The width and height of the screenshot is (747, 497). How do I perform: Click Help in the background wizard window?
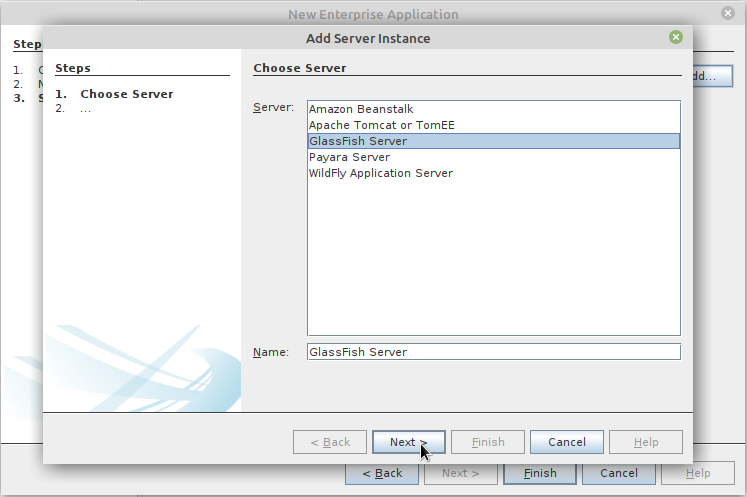[x=698, y=473]
